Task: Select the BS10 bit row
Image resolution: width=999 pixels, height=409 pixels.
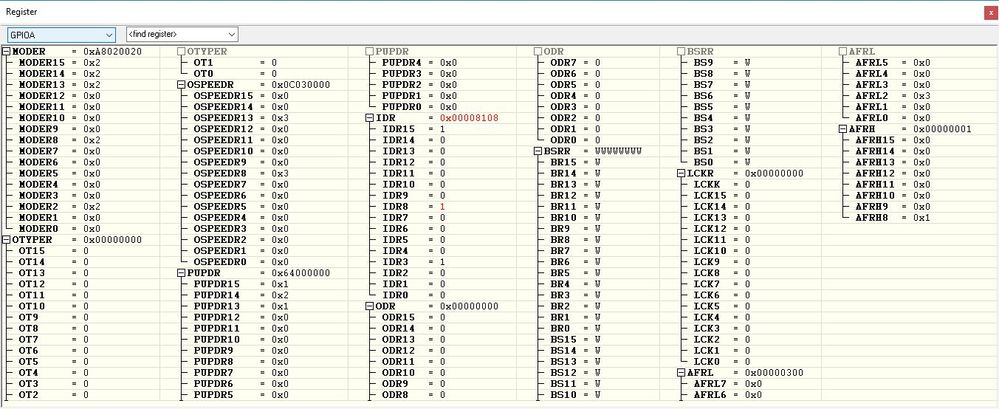Action: [575, 395]
